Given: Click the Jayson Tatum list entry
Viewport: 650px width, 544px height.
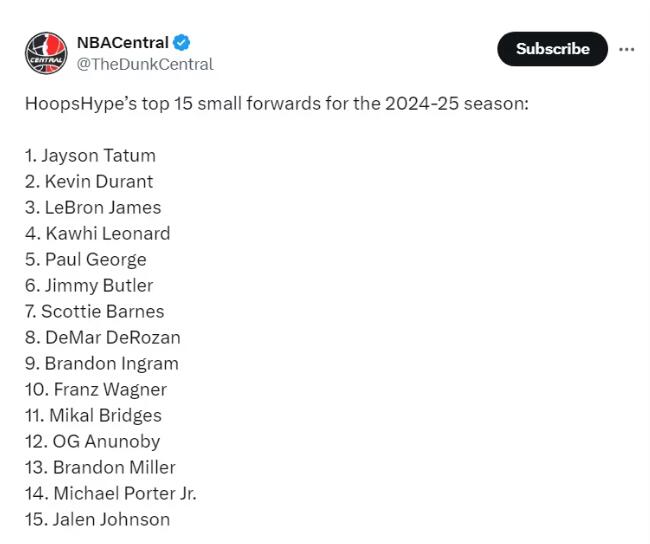Looking at the screenshot, I should 91,156.
